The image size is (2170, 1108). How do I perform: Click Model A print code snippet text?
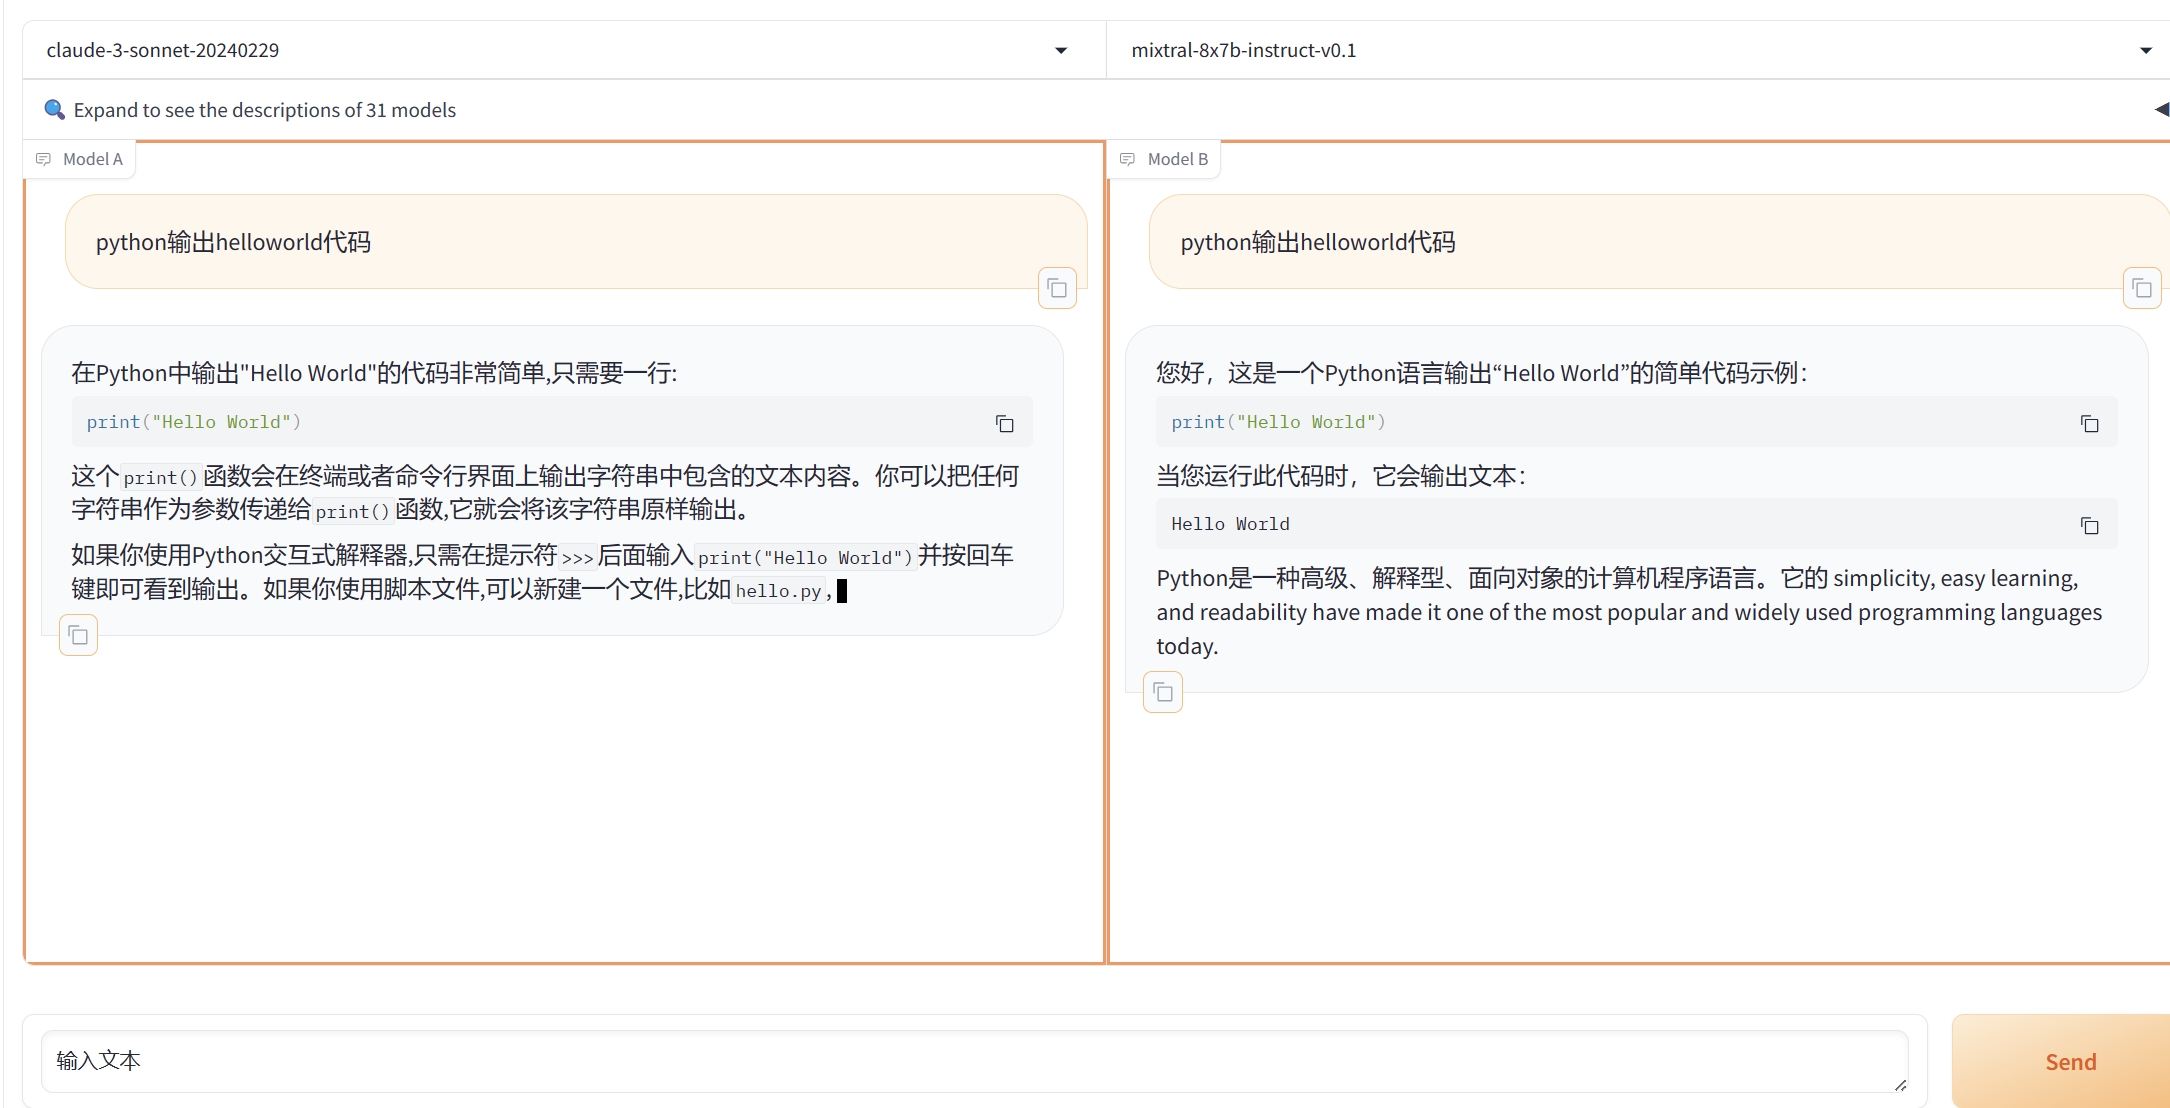pyautogui.click(x=193, y=422)
